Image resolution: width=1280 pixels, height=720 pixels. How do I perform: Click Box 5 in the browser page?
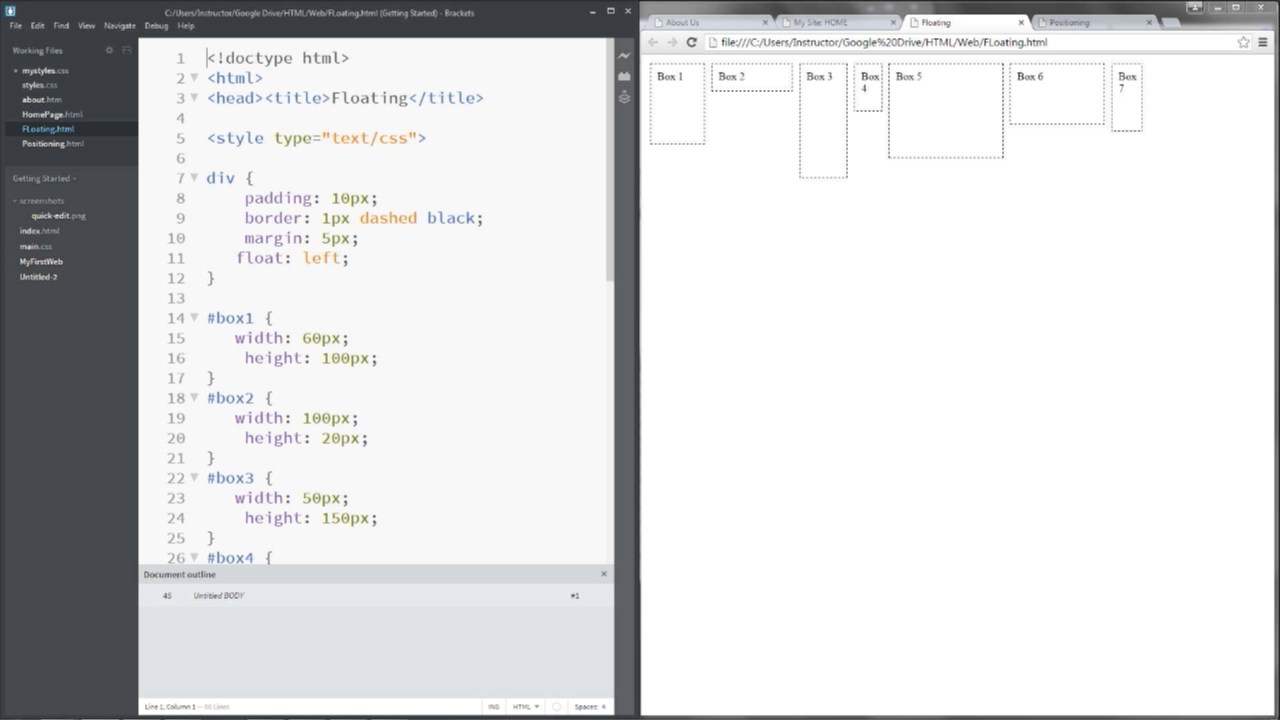coord(946,110)
